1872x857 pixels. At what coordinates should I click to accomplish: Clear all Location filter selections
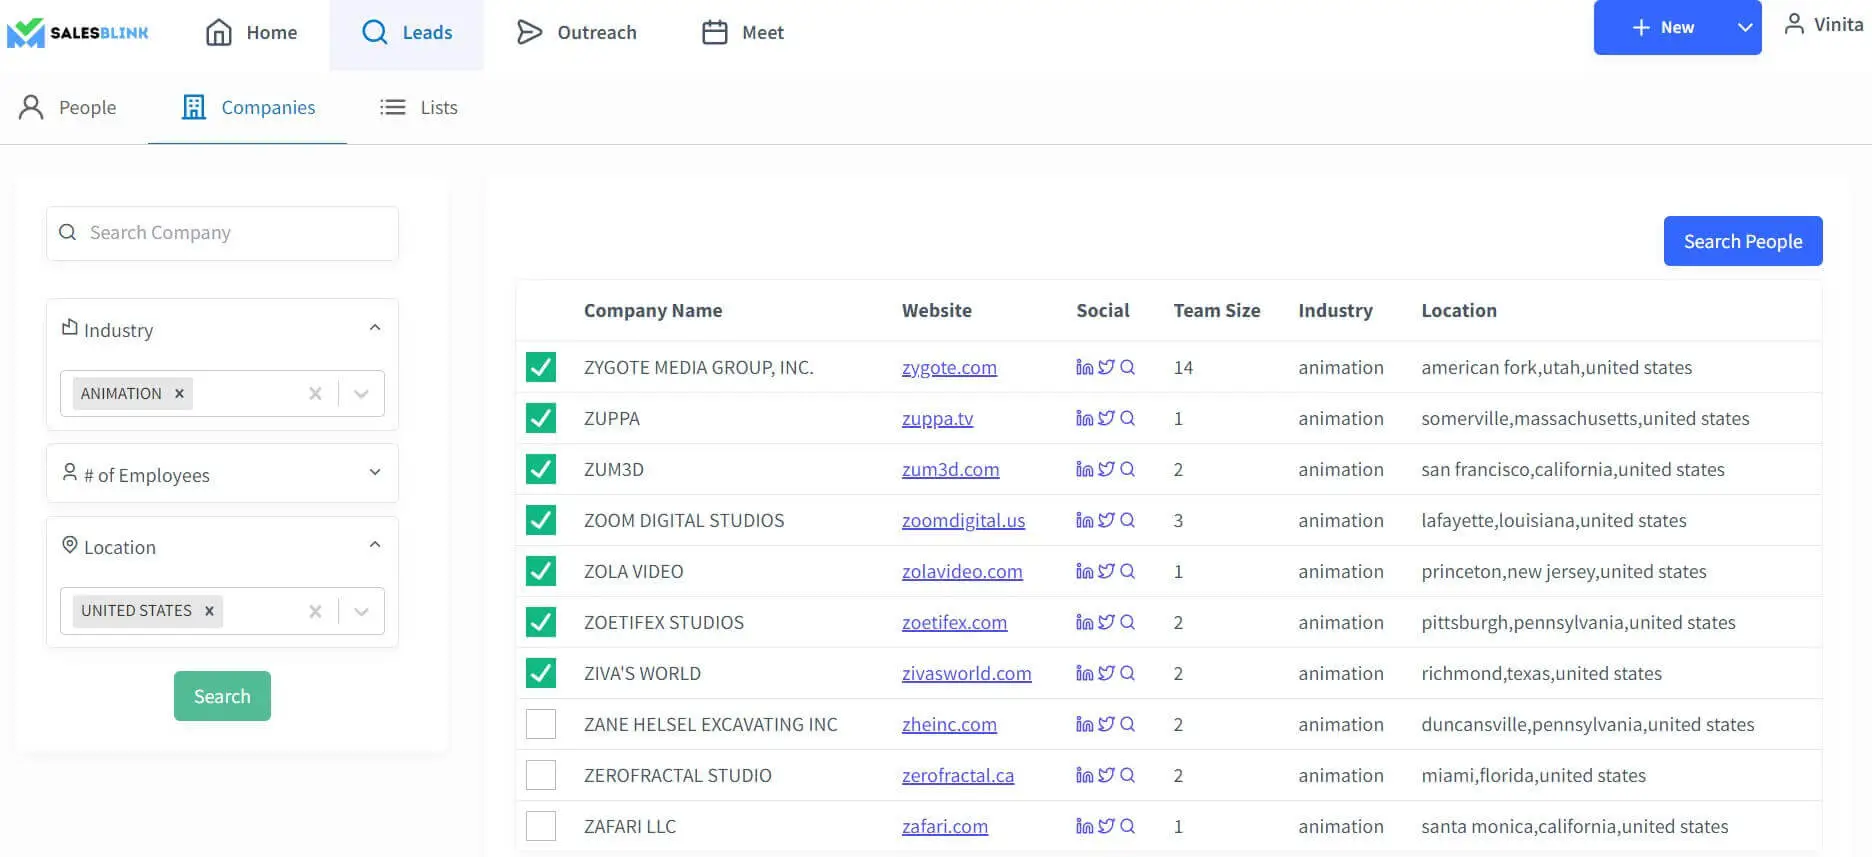click(315, 611)
